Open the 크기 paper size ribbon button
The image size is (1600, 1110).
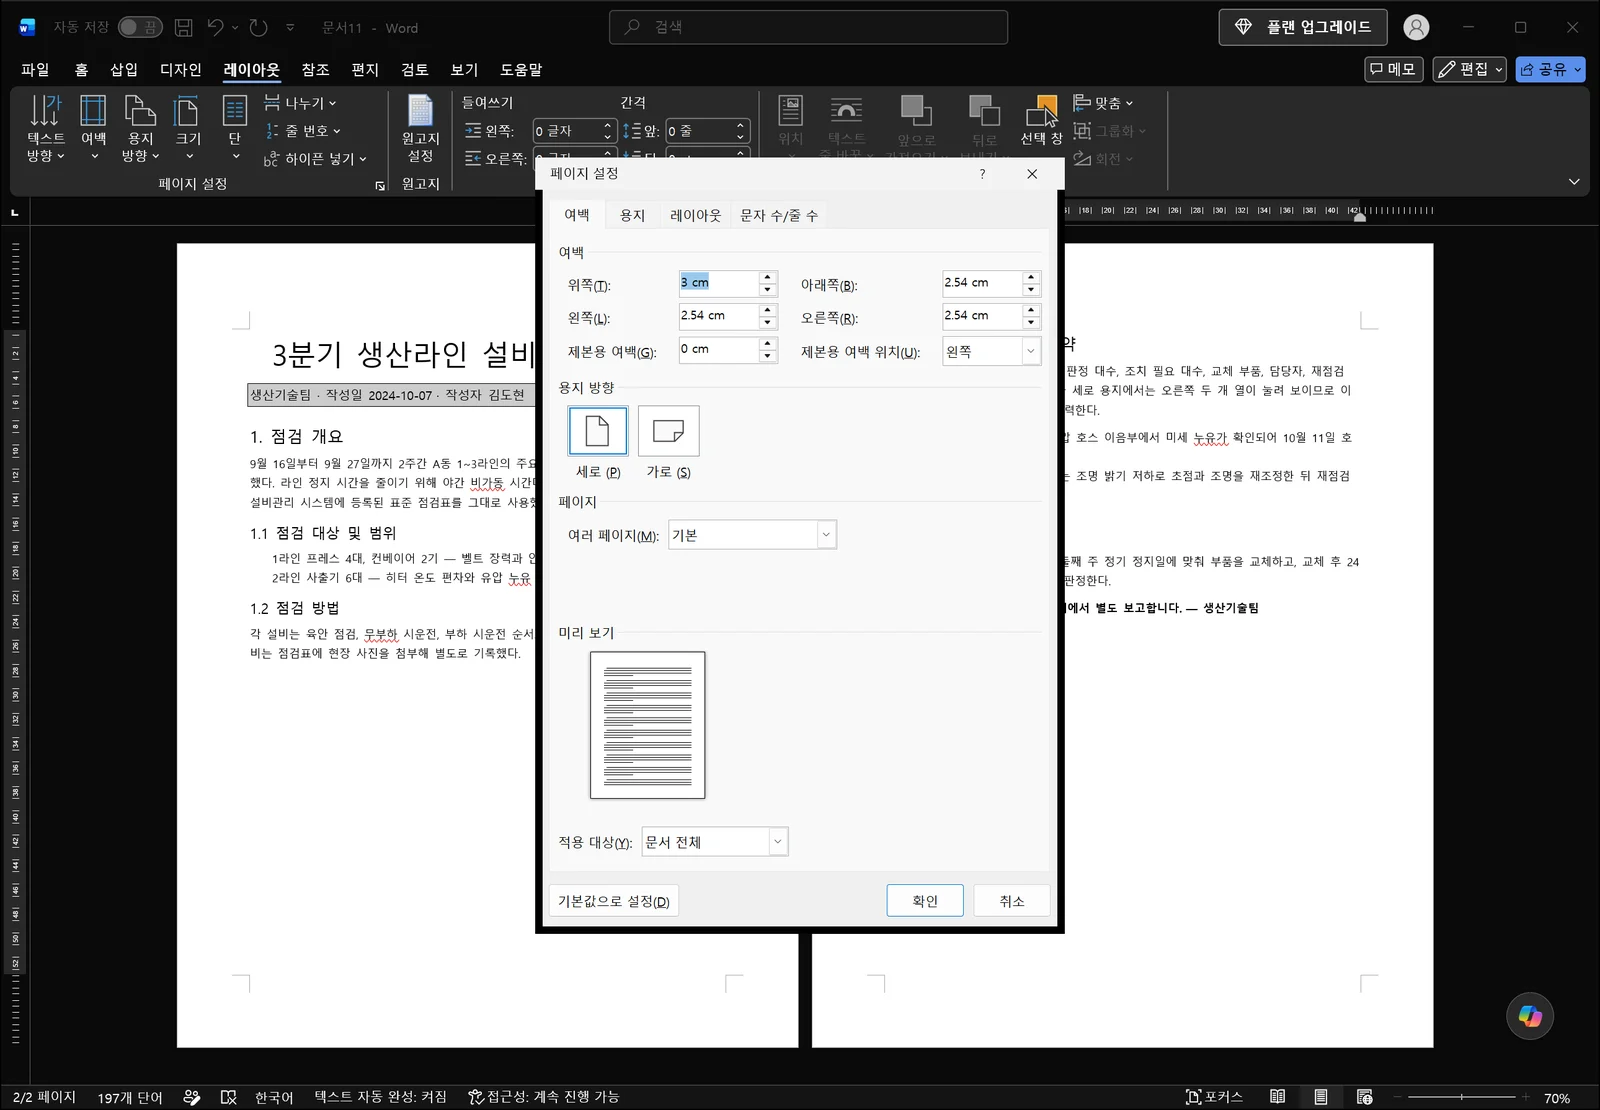(188, 128)
